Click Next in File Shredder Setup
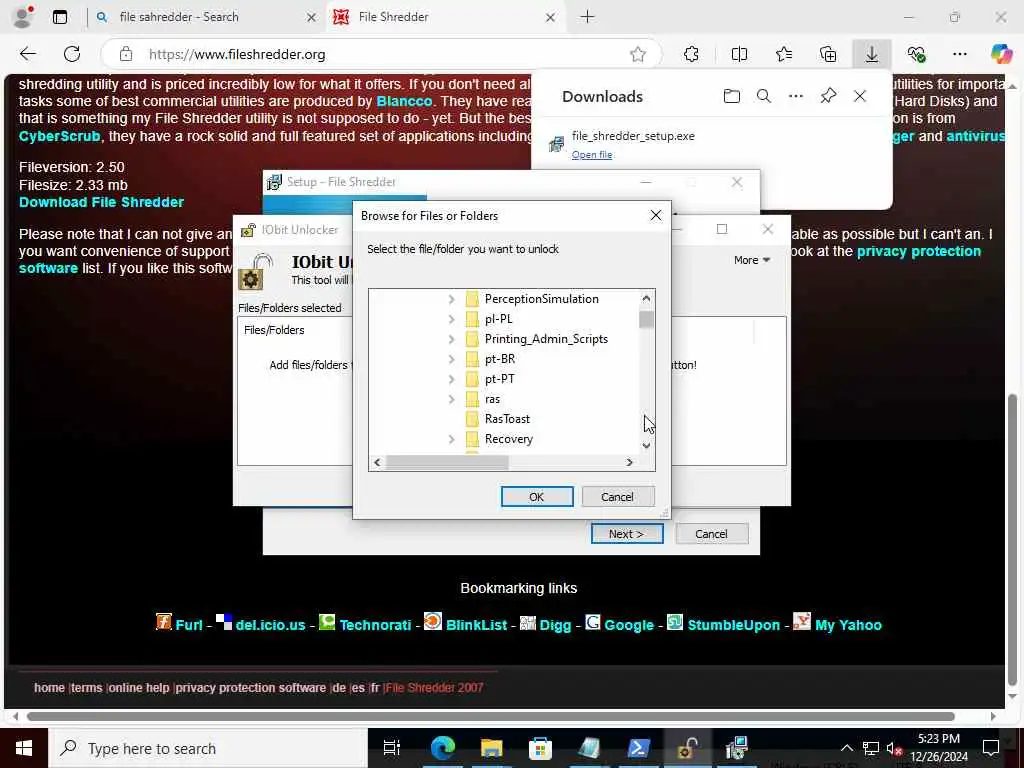 click(627, 534)
